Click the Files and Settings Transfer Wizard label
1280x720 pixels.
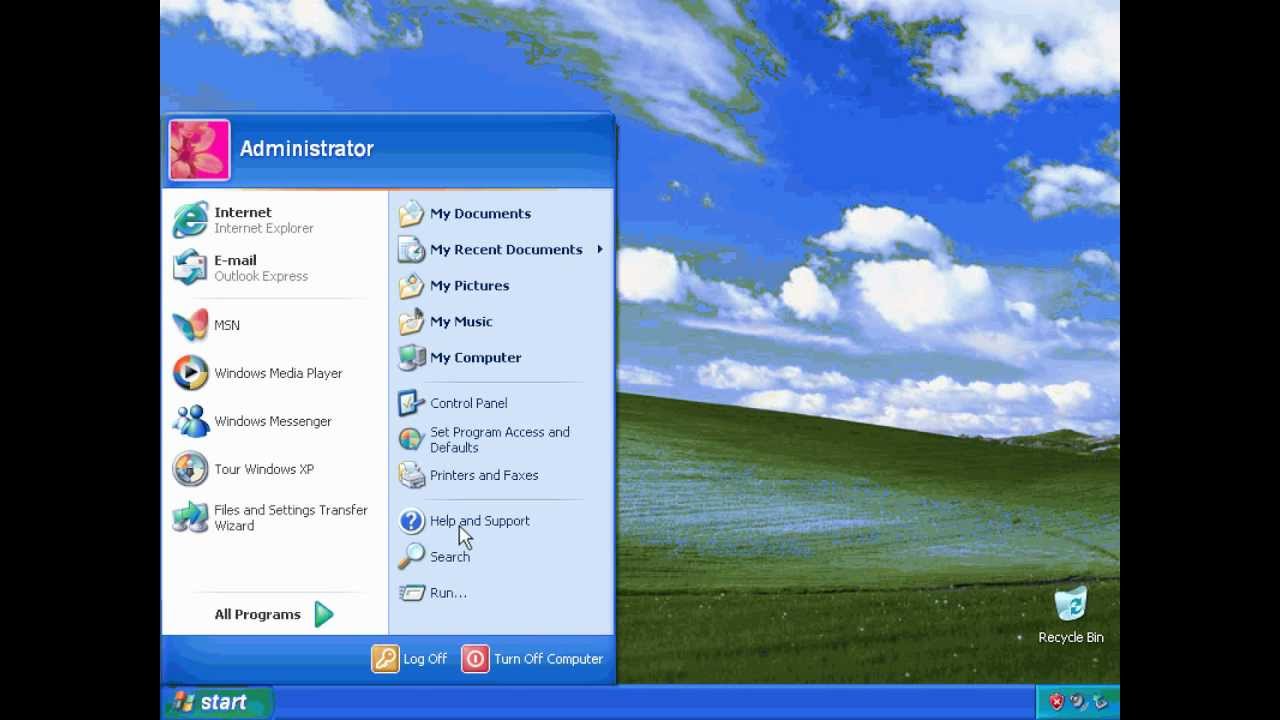(x=291, y=517)
